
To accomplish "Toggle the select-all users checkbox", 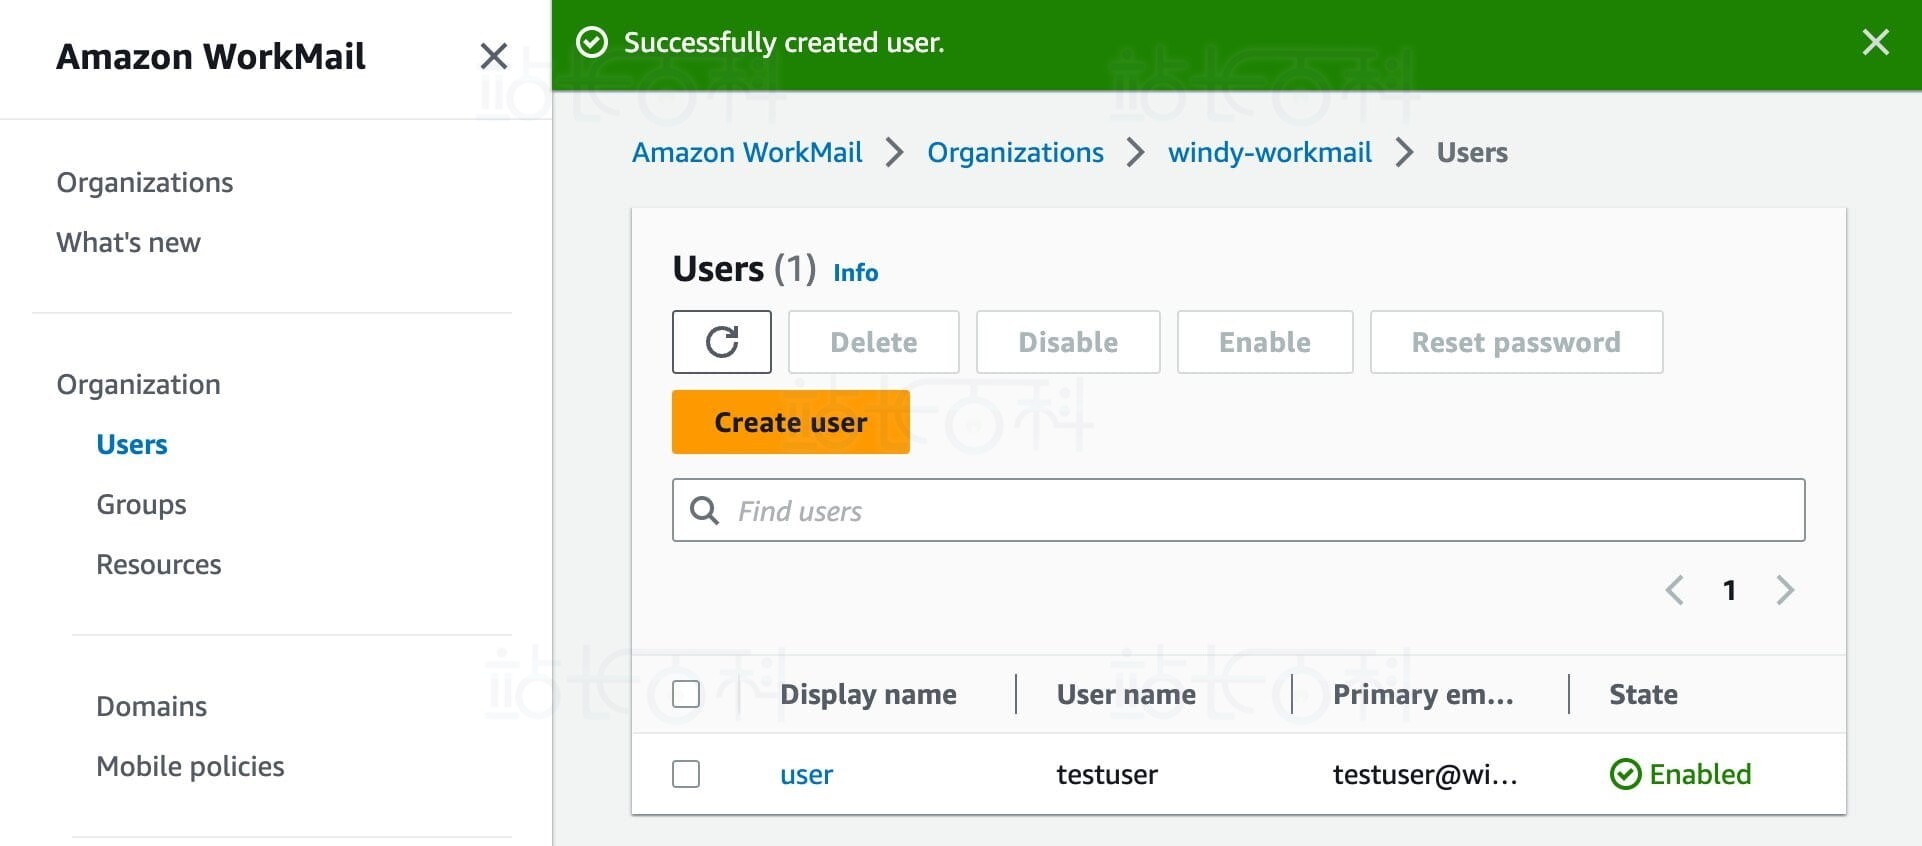I will 686,694.
